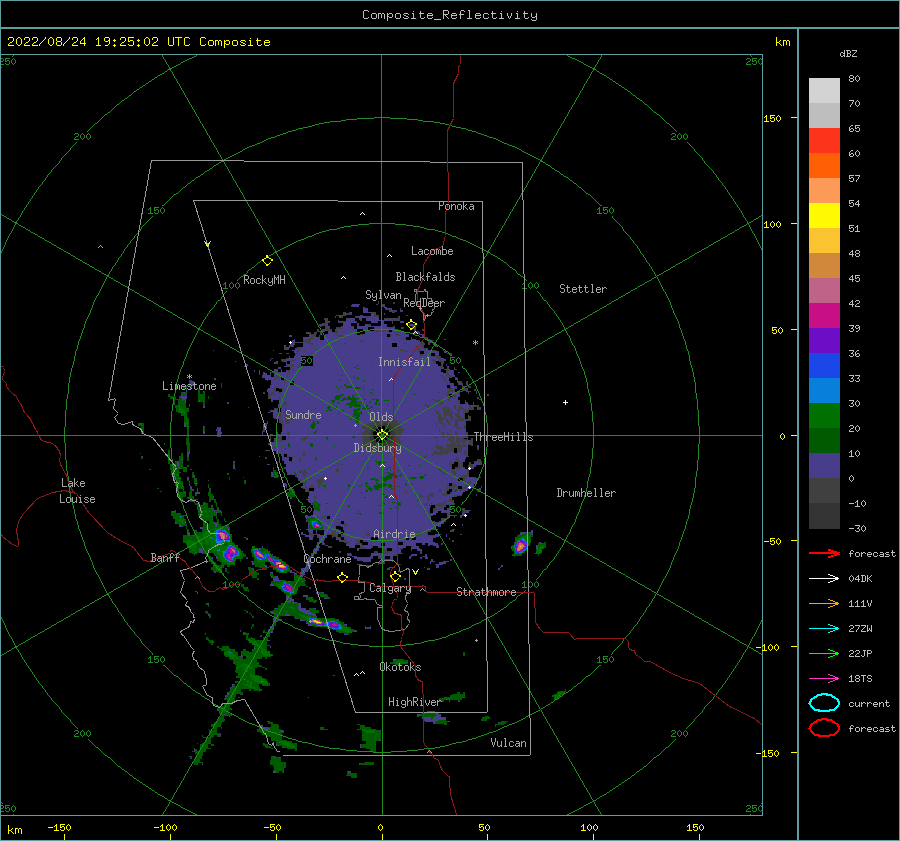This screenshot has width=900, height=841.
Task: Click the yellow diamond marker above Calgary
Action: pyautogui.click(x=395, y=576)
